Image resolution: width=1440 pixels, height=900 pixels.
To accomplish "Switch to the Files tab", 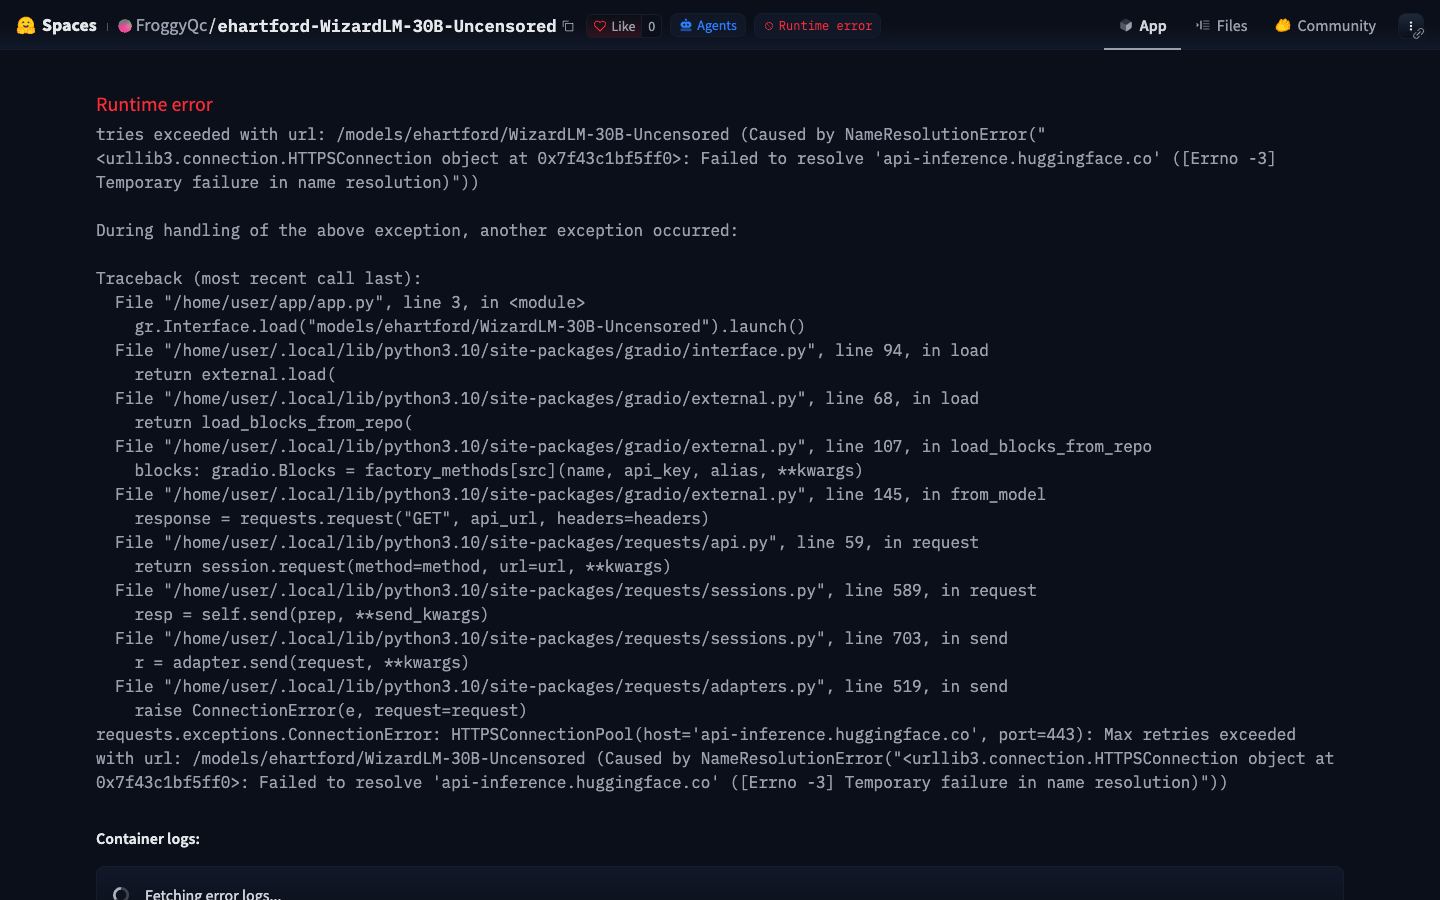I will point(1222,26).
